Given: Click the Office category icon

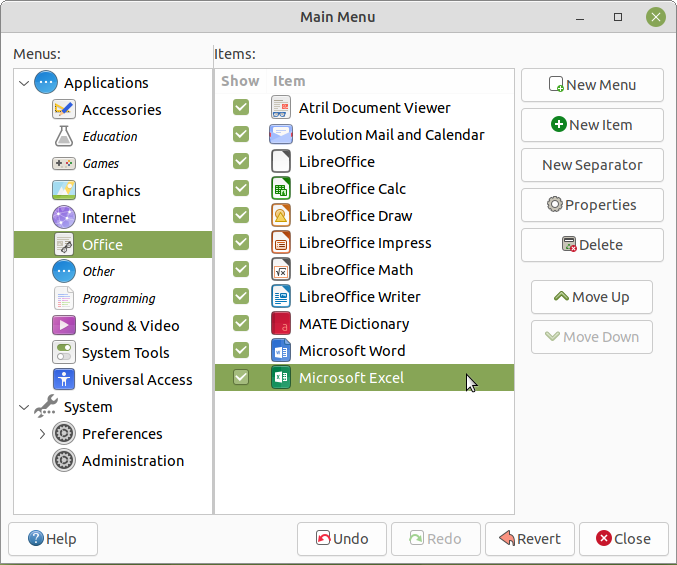Looking at the screenshot, I should coord(64,244).
